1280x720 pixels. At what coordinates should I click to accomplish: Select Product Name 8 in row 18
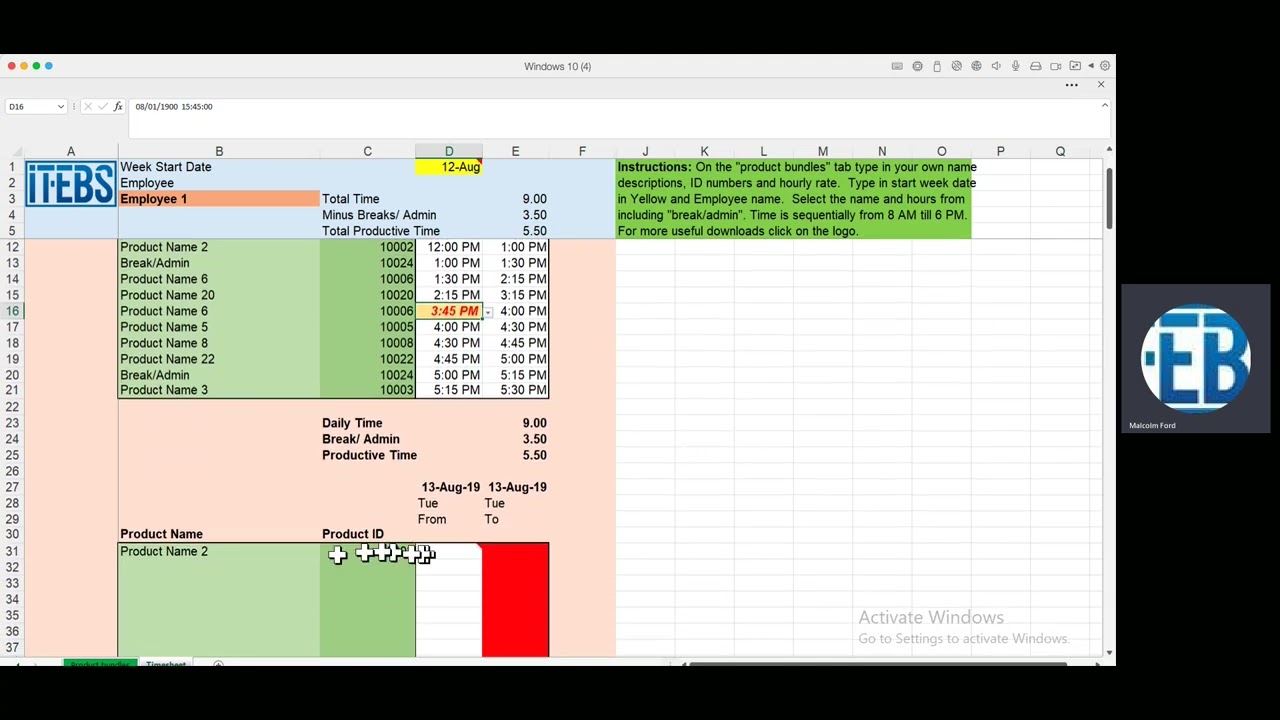pyautogui.click(x=219, y=343)
